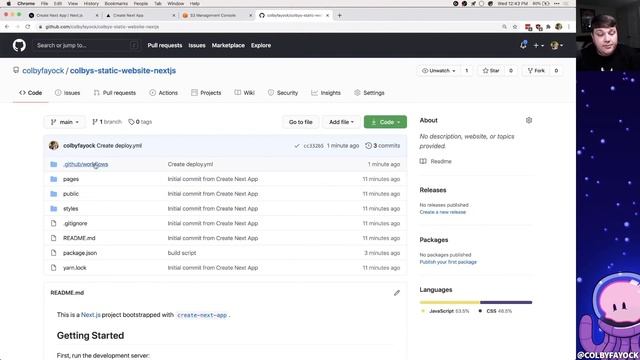Click the Search or jump to field
This screenshot has width=640, height=360.
[86, 45]
